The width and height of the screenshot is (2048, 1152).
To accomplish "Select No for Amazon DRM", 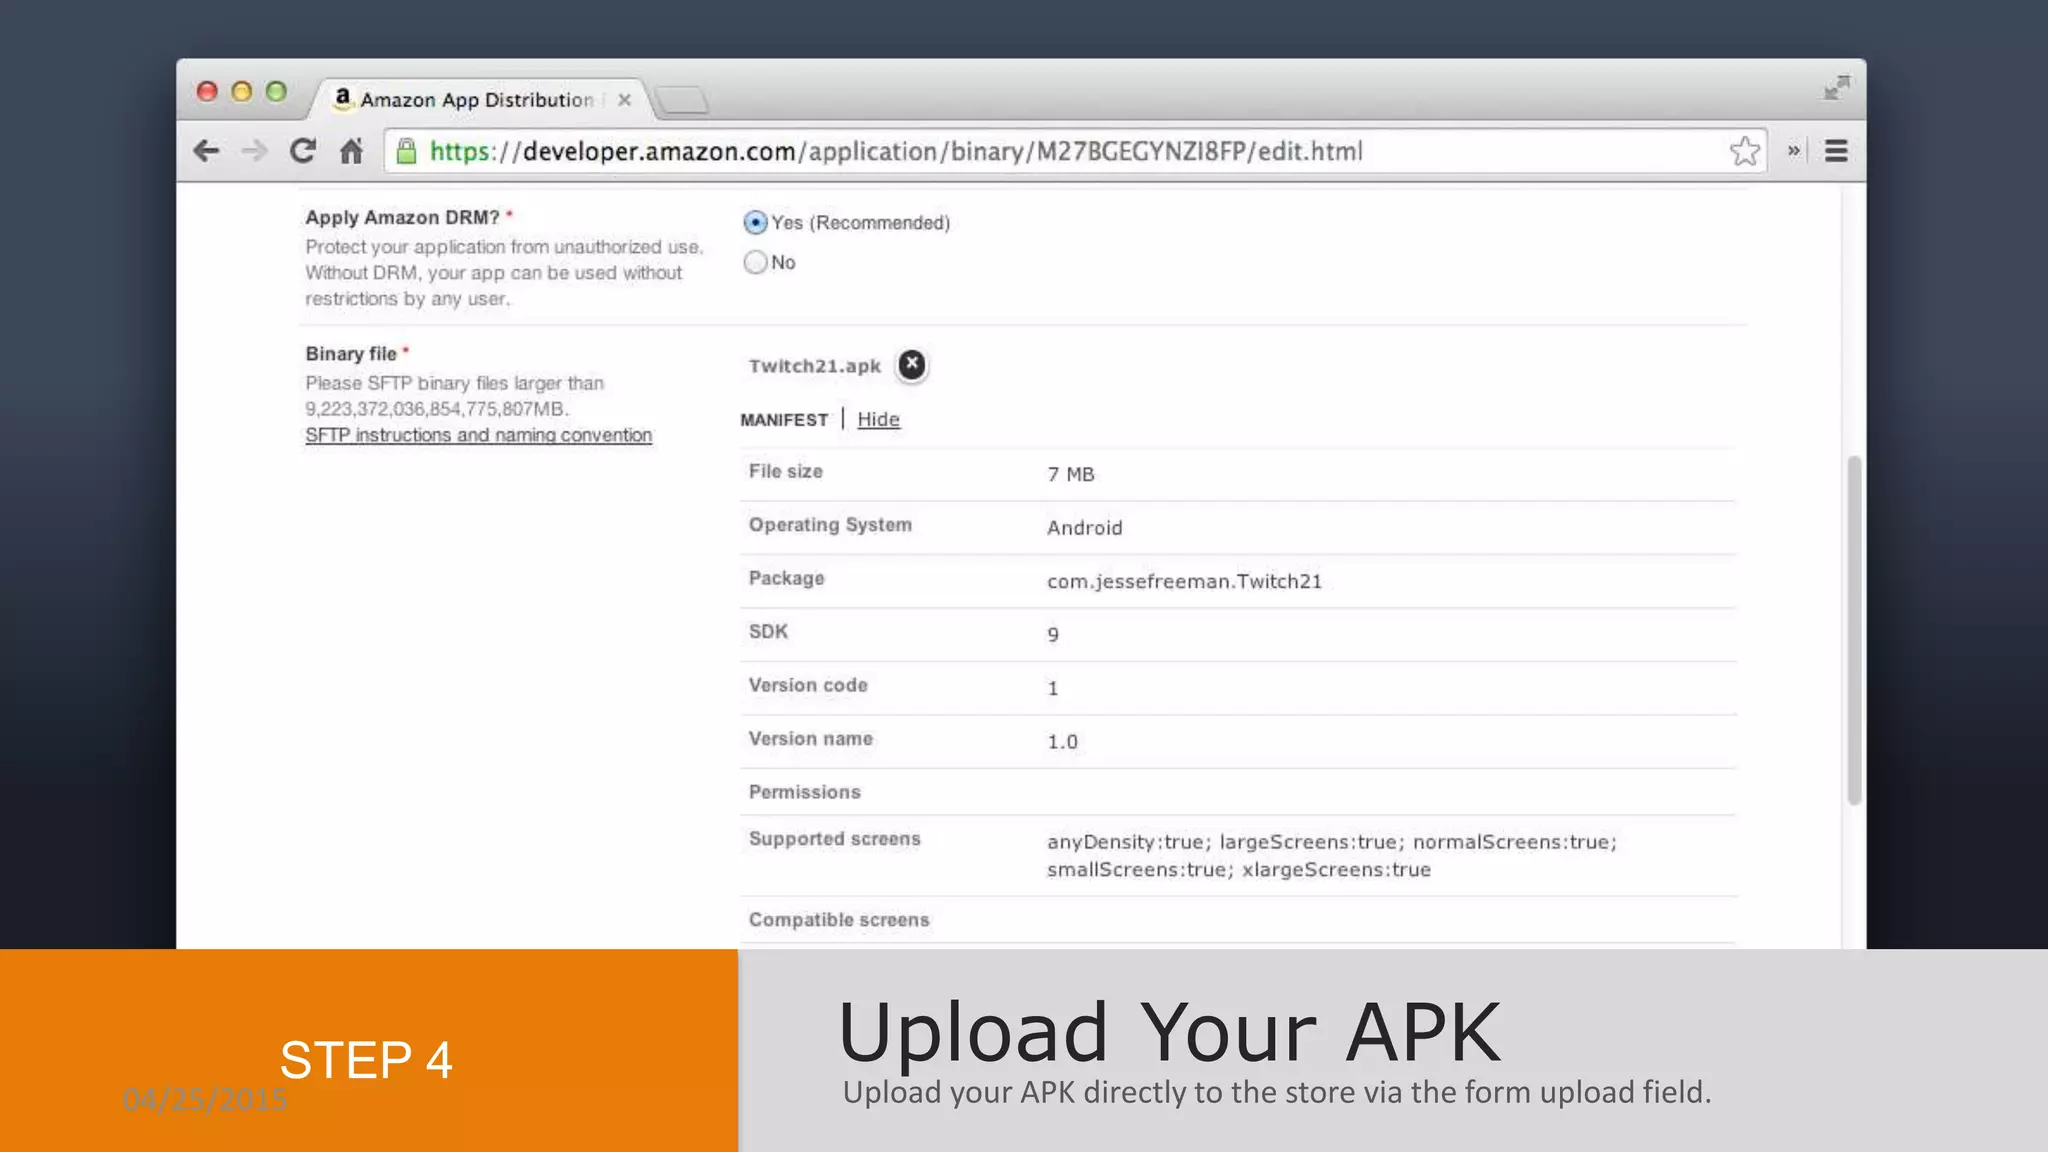I will click(x=755, y=262).
